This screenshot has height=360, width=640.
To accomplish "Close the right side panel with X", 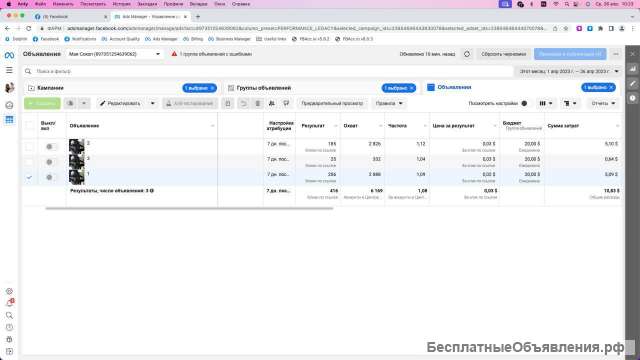I will tap(633, 54).
